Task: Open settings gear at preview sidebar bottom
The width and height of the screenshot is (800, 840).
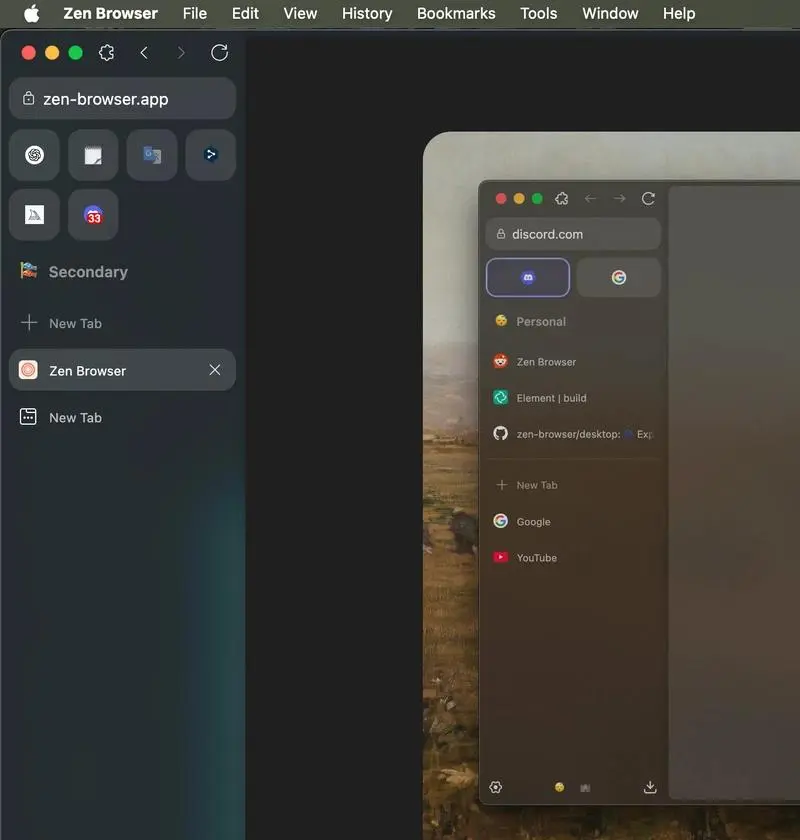Action: [496, 787]
